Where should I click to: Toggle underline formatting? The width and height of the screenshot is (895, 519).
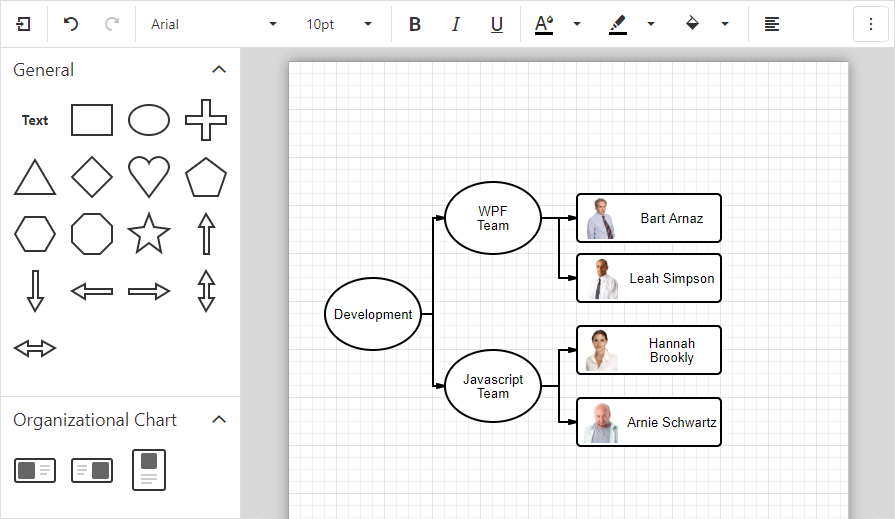(x=497, y=24)
